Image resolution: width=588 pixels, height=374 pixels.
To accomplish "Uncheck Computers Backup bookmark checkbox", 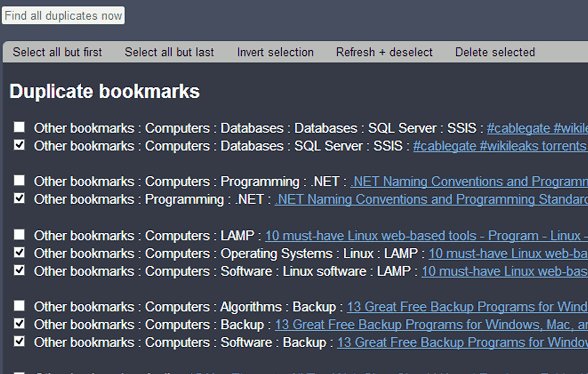I will tap(19, 323).
